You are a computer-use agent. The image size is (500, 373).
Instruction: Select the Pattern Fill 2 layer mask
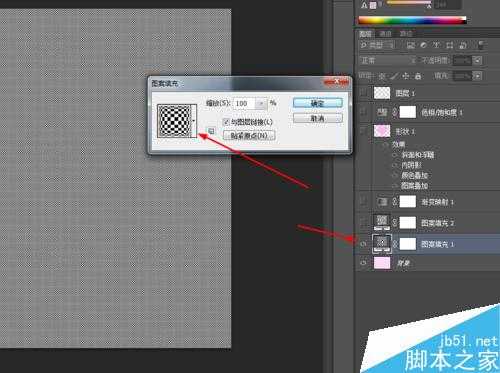pos(408,223)
